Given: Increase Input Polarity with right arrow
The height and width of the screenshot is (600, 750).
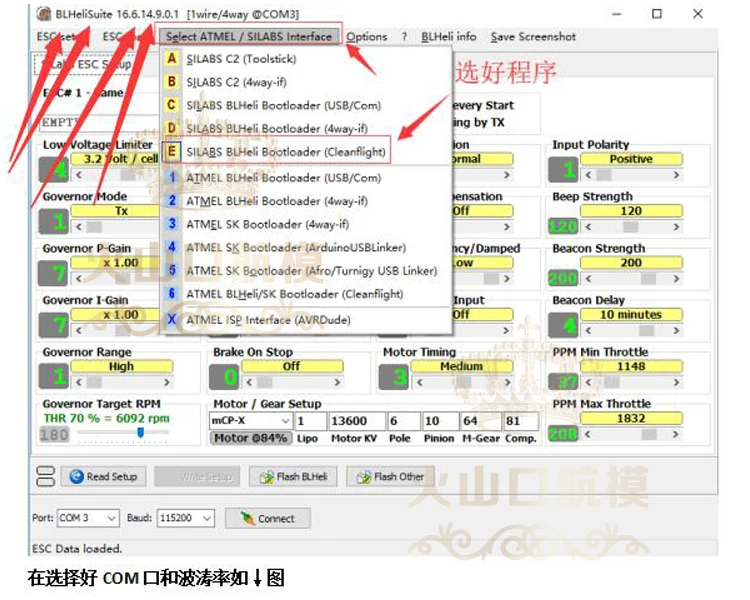Looking at the screenshot, I should 676,175.
